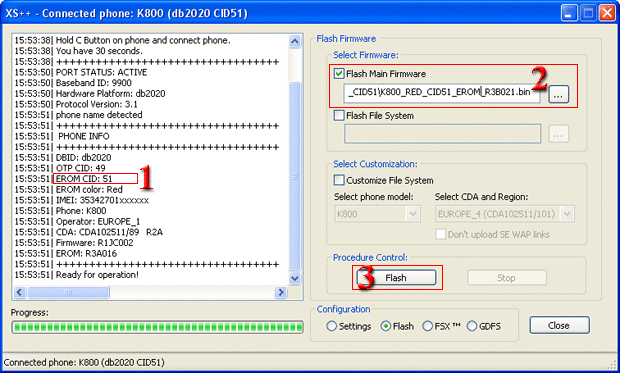Maximize the XS++ window
The image size is (620, 373).
pyautogui.click(x=588, y=14)
